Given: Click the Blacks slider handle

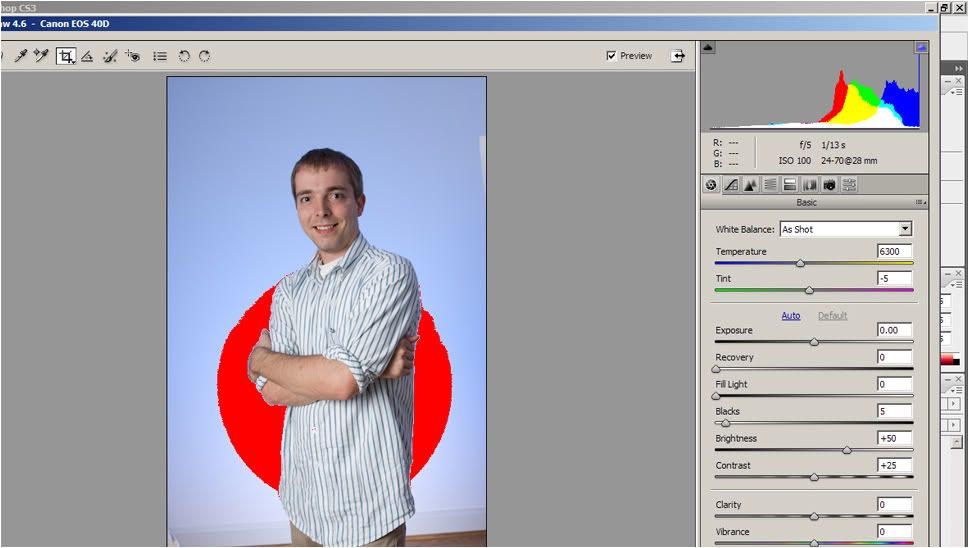Looking at the screenshot, I should click(x=726, y=423).
